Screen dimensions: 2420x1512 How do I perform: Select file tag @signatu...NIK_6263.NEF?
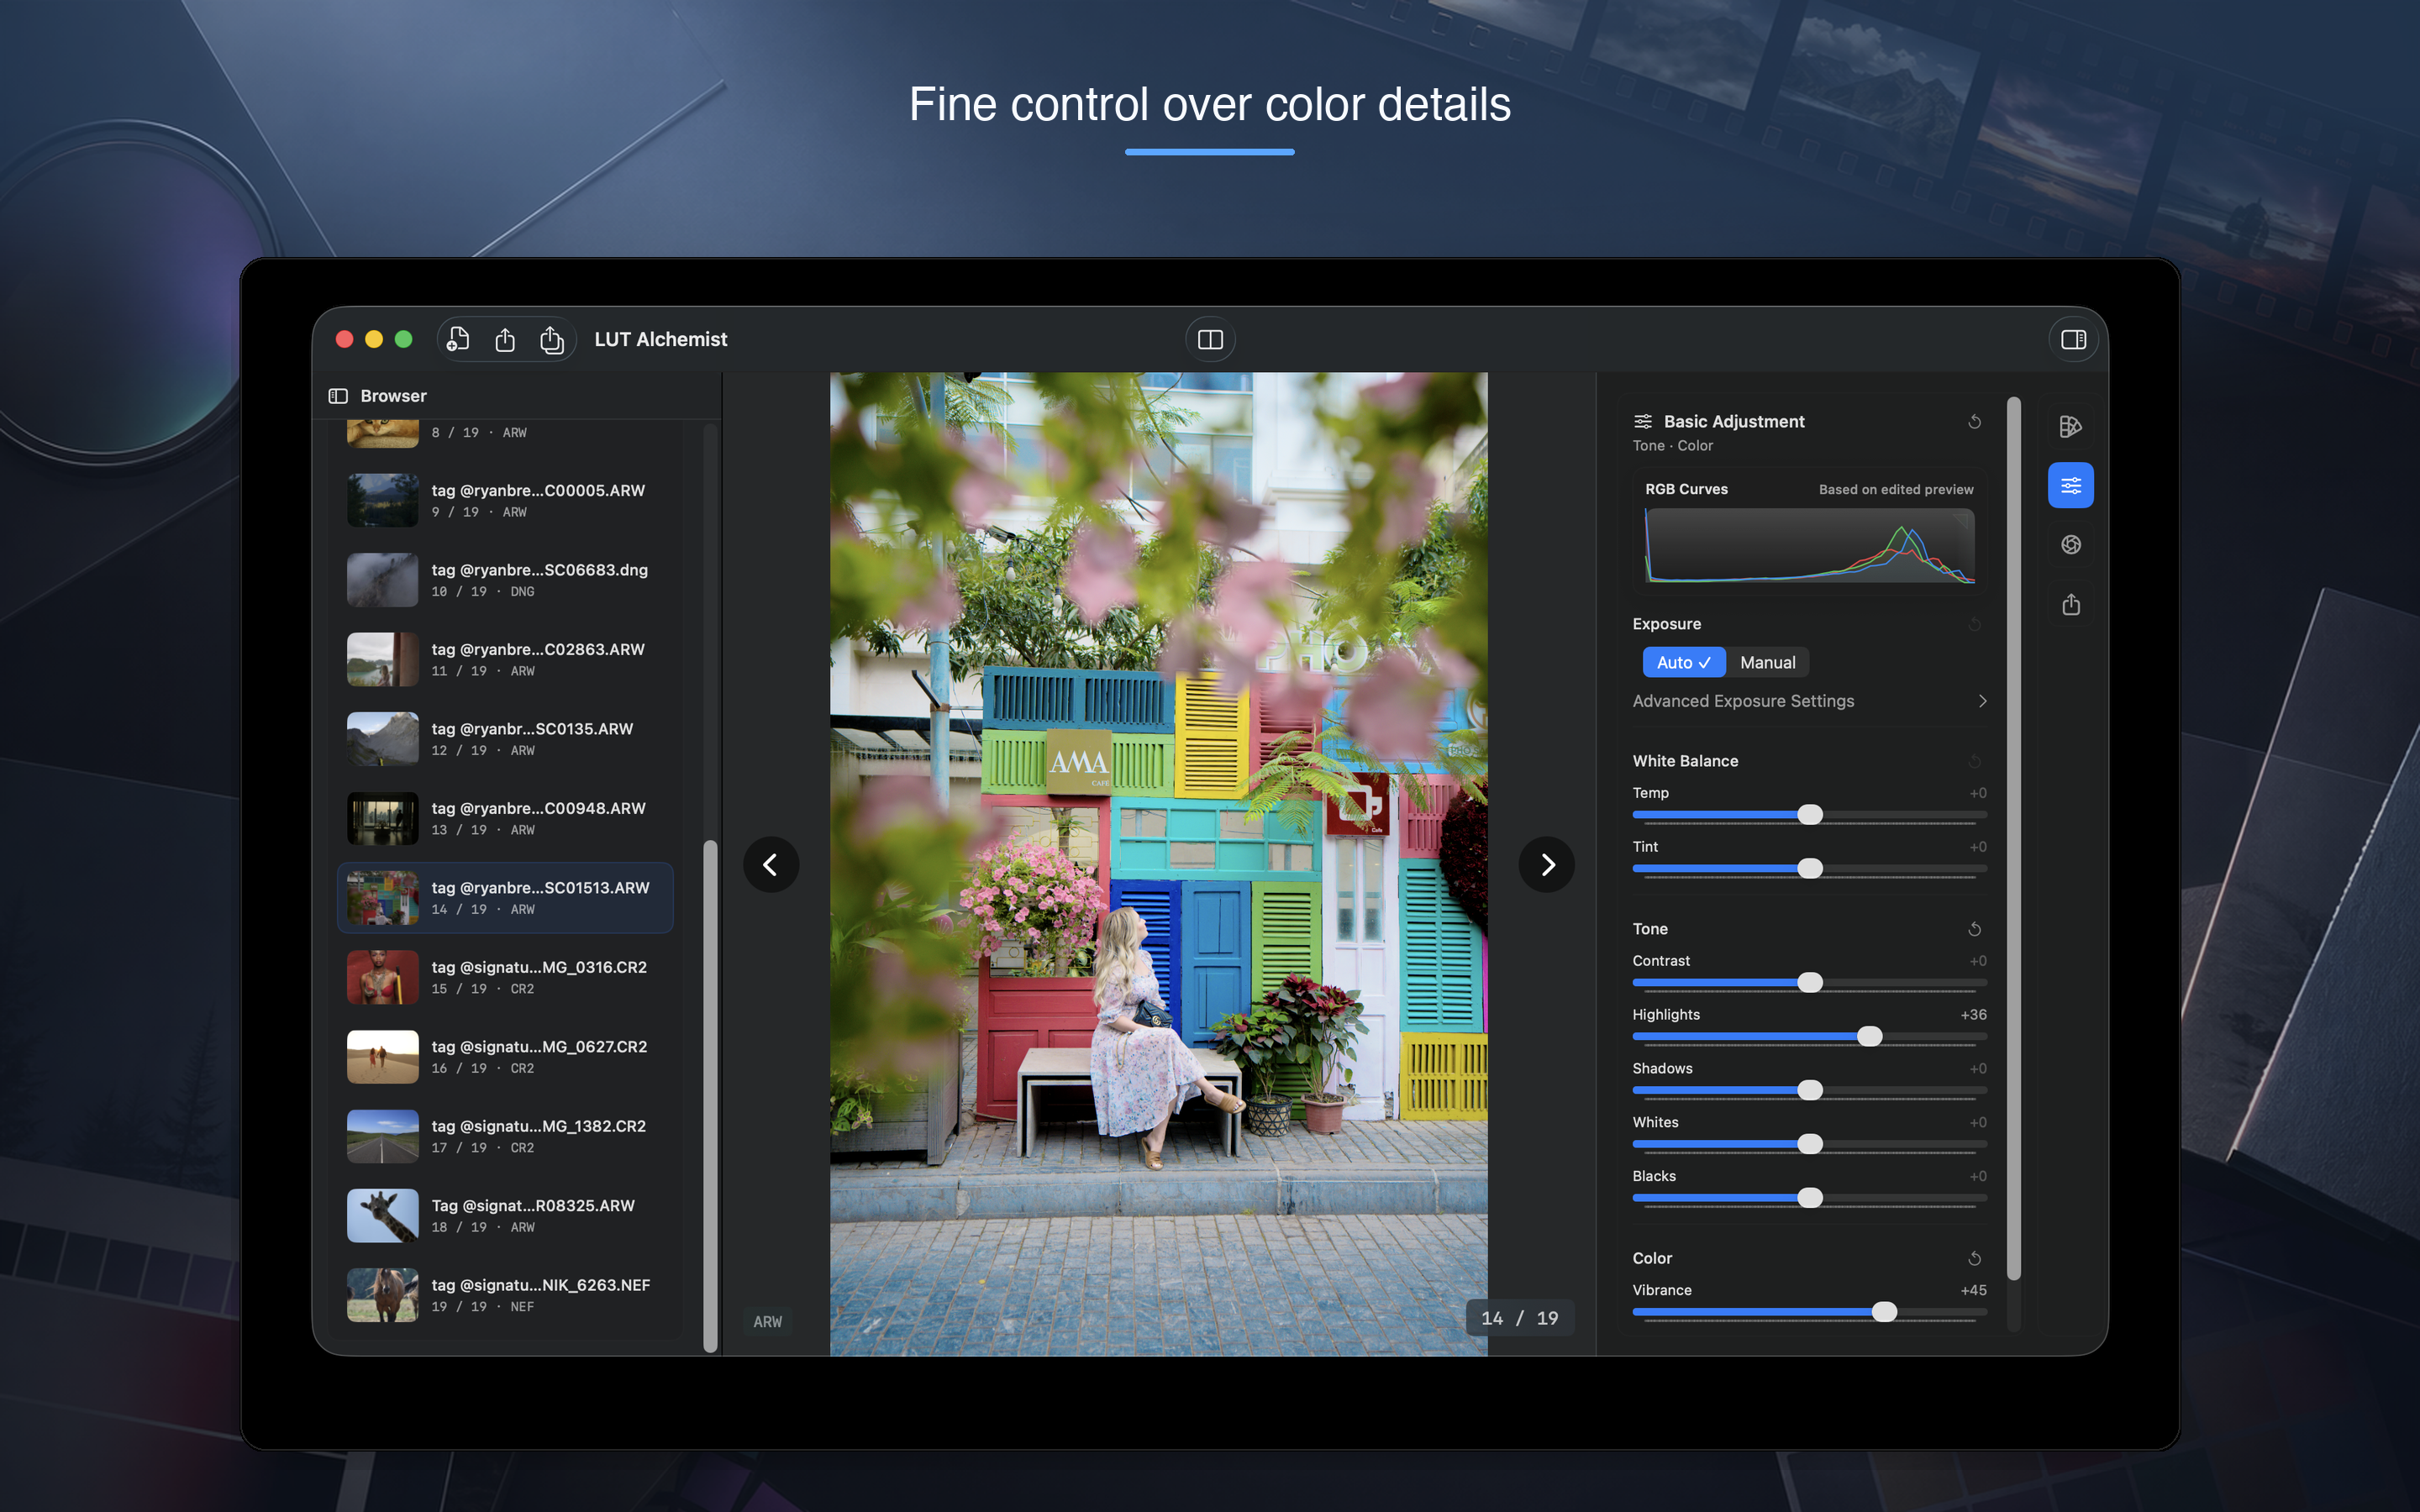[x=505, y=1295]
